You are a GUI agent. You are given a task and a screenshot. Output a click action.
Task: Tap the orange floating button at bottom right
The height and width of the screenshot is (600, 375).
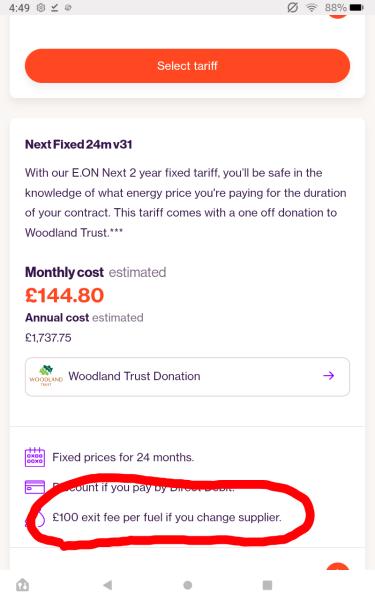point(338,566)
